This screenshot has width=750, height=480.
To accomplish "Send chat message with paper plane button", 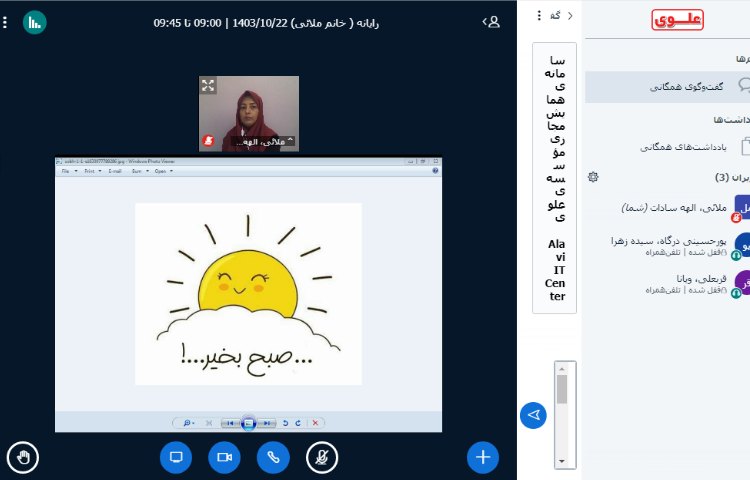I will [534, 414].
